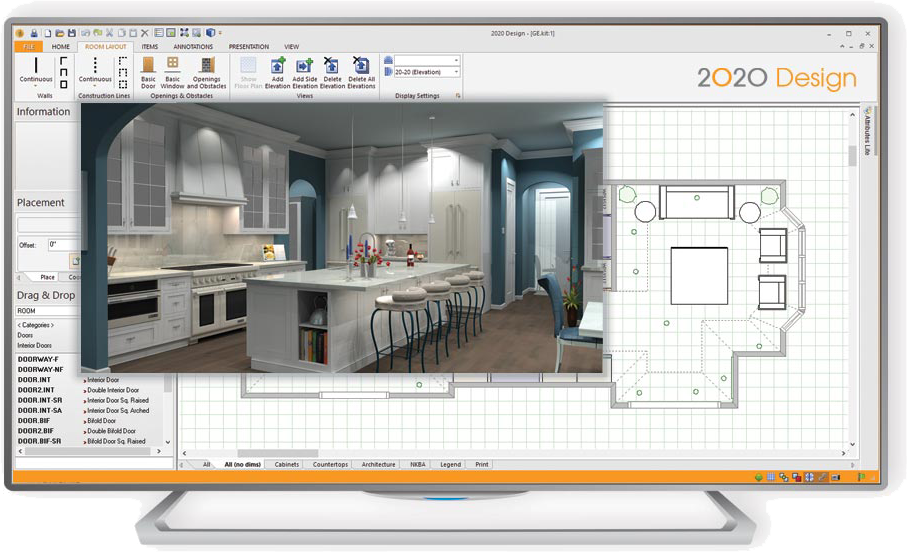
Task: Click the Open folder icon in quick access toolbar
Action: (59, 33)
